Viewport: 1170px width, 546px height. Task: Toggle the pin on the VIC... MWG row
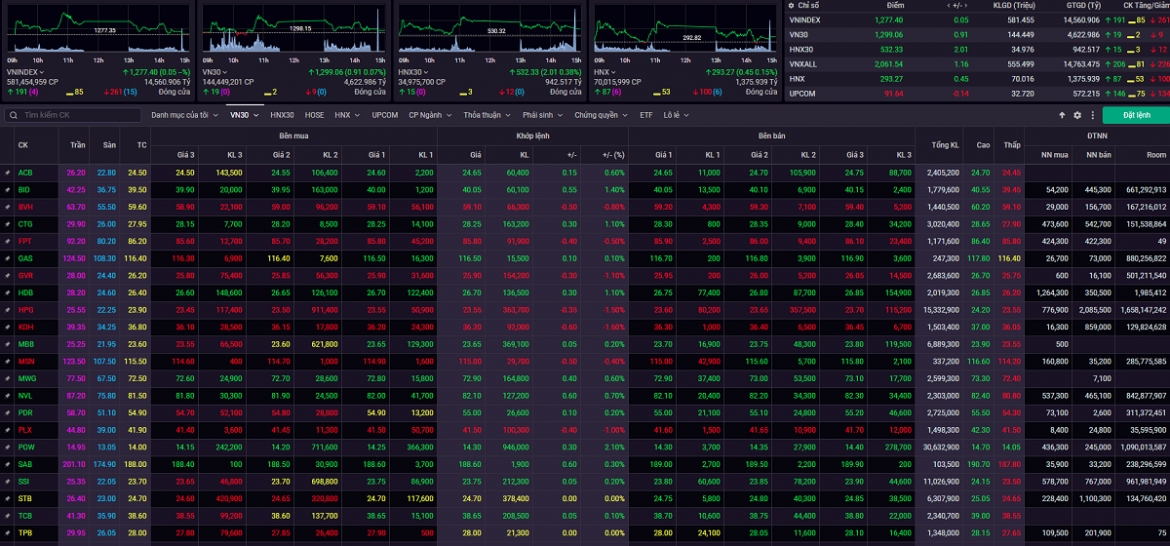(x=7, y=378)
